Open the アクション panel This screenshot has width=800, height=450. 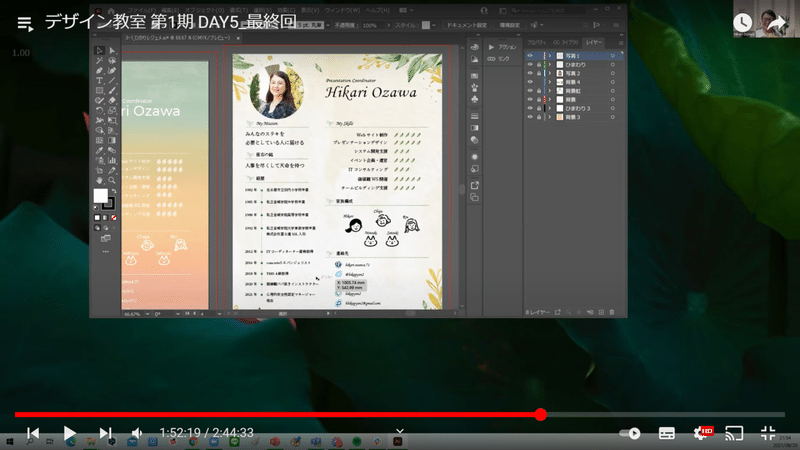[x=503, y=47]
